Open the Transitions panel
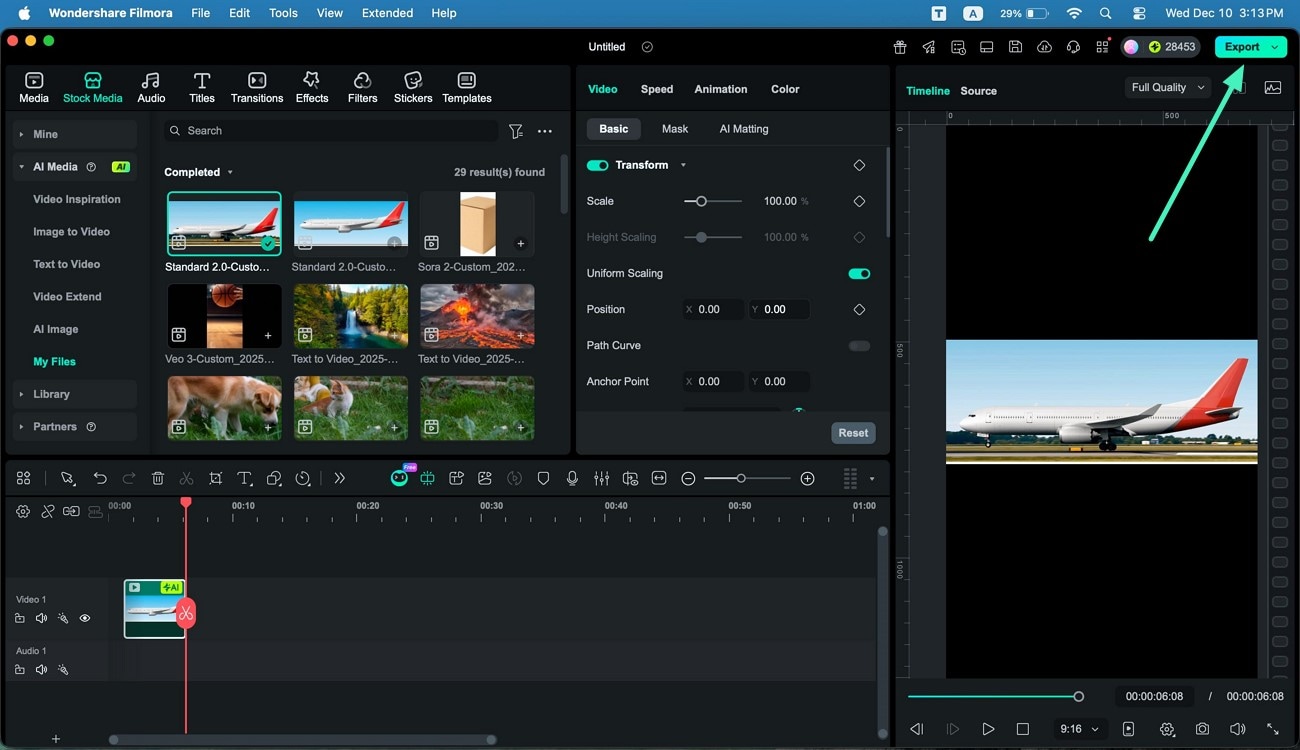This screenshot has width=1300, height=750. [256, 85]
